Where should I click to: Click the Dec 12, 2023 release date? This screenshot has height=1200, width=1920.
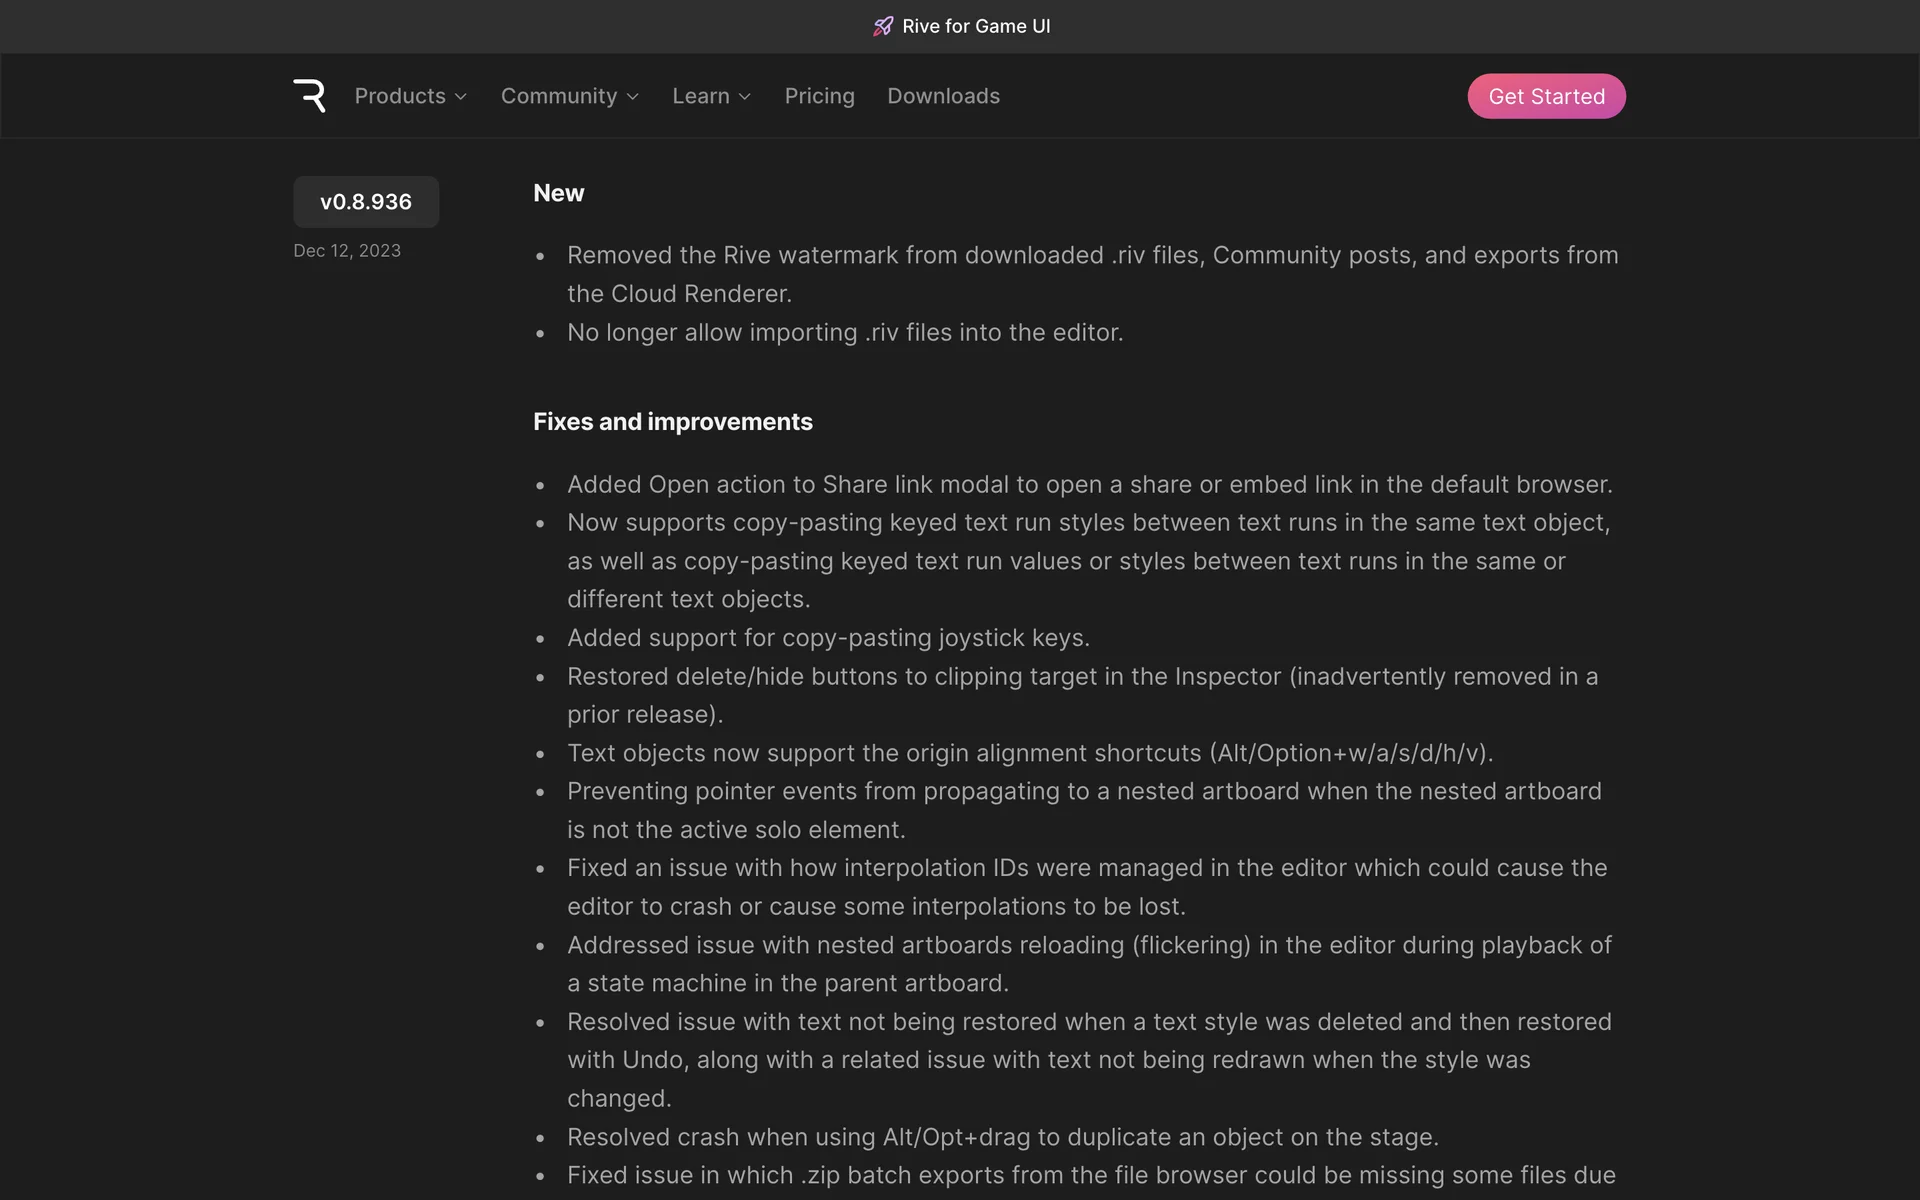347,251
